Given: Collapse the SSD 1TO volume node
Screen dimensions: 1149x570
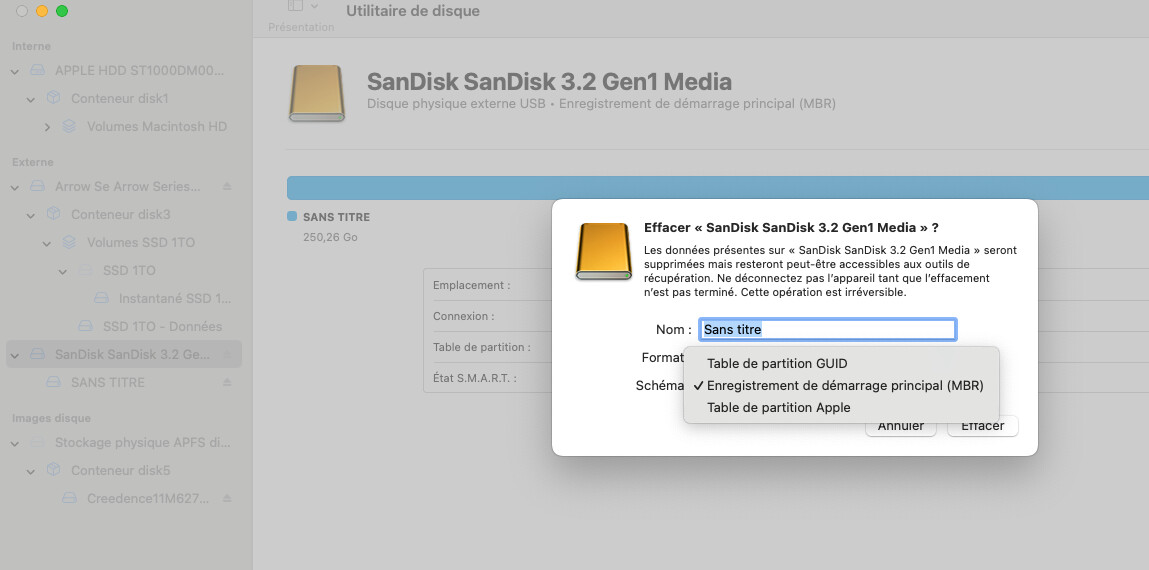Looking at the screenshot, I should point(63,271).
